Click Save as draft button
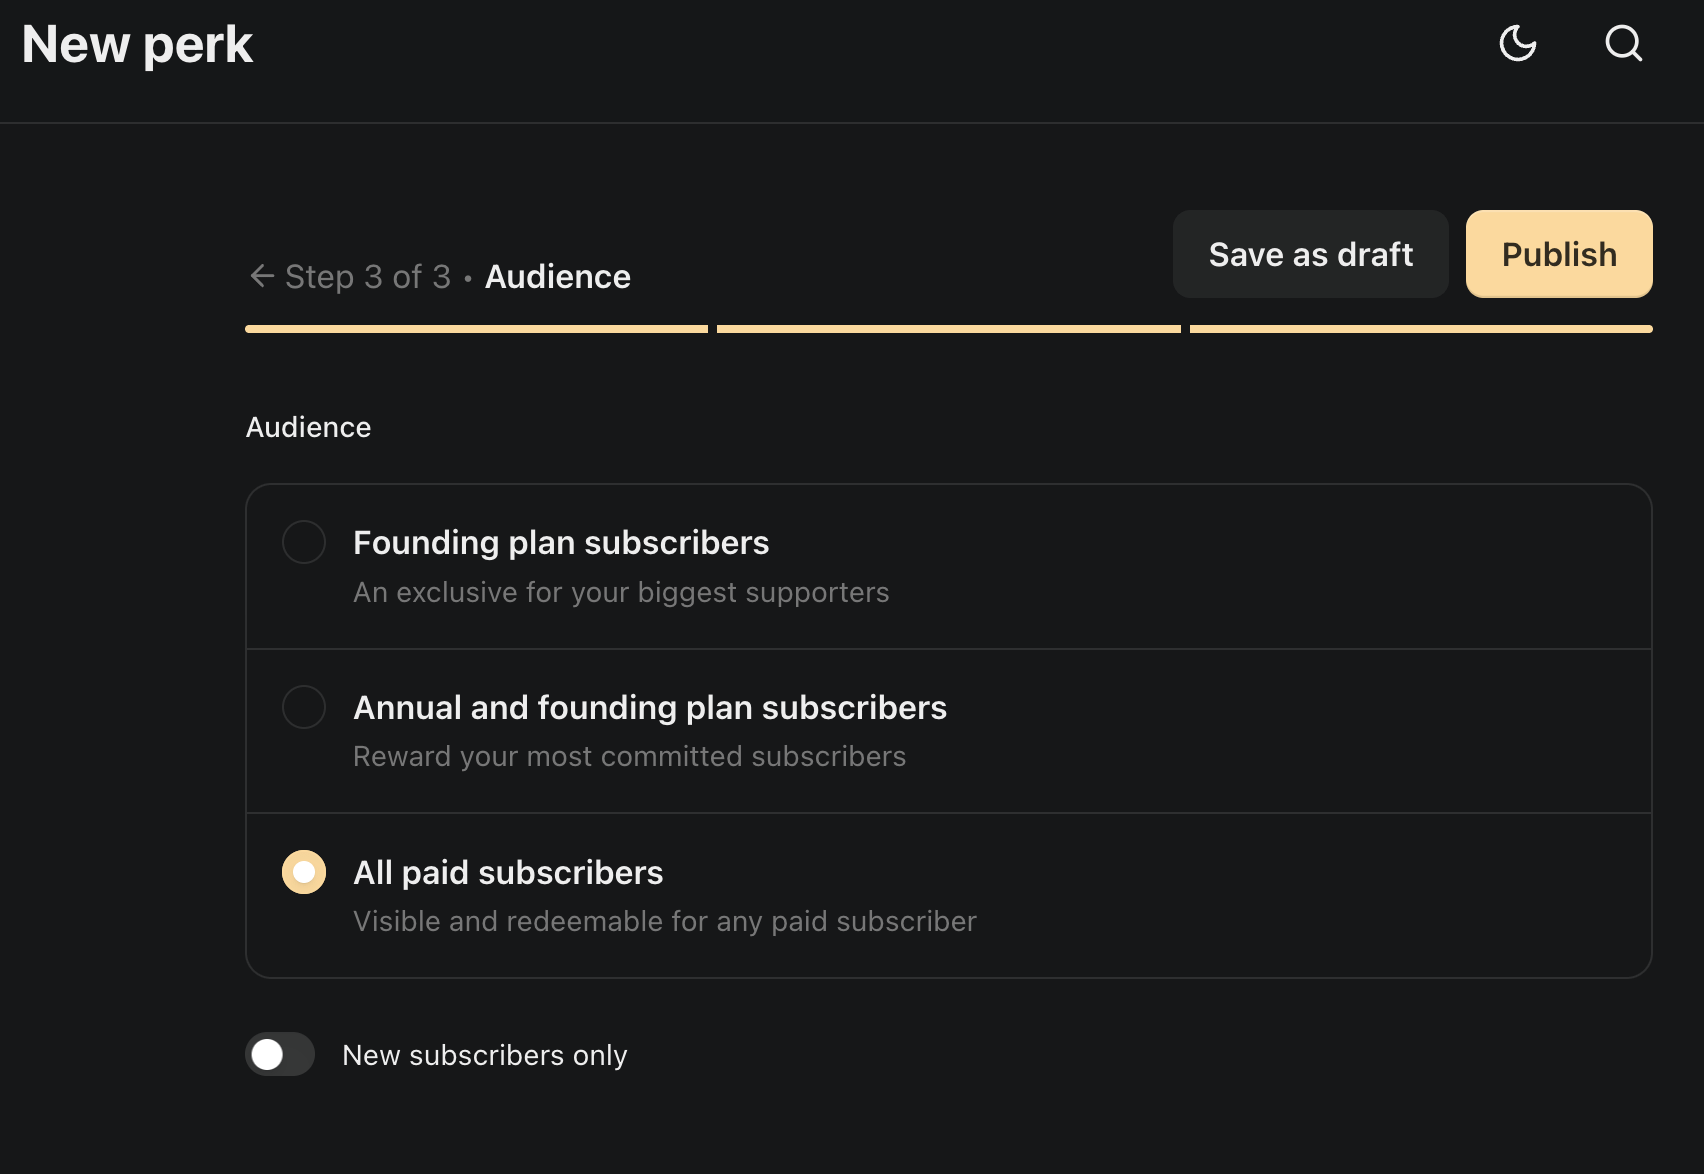This screenshot has width=1704, height=1174. pos(1310,254)
